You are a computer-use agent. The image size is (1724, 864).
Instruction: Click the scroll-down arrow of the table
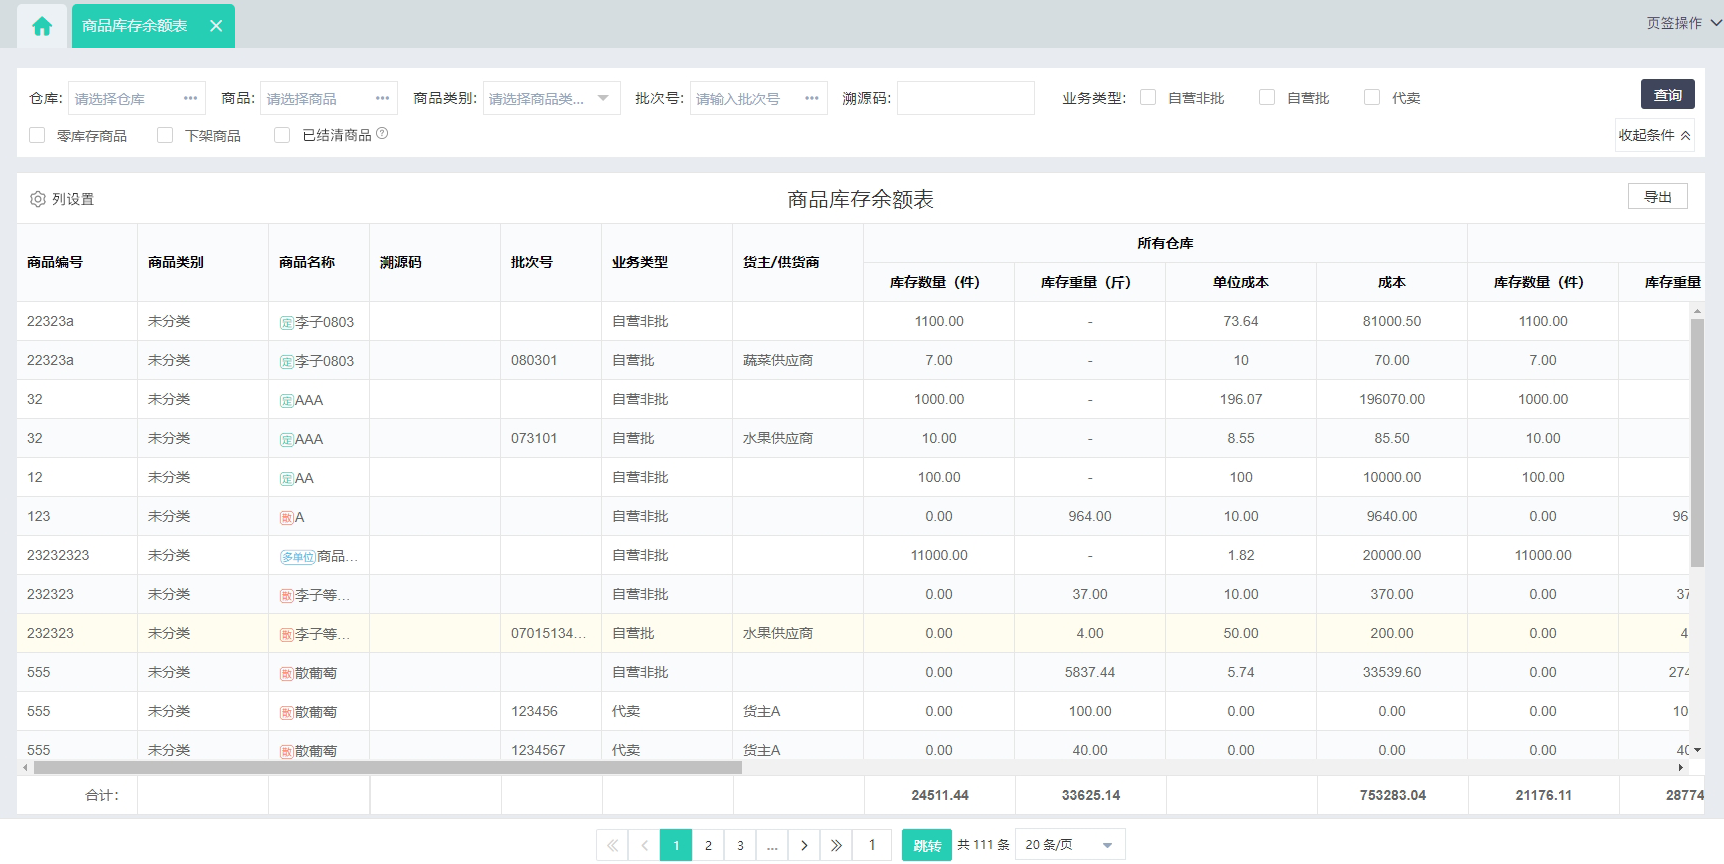1697,750
